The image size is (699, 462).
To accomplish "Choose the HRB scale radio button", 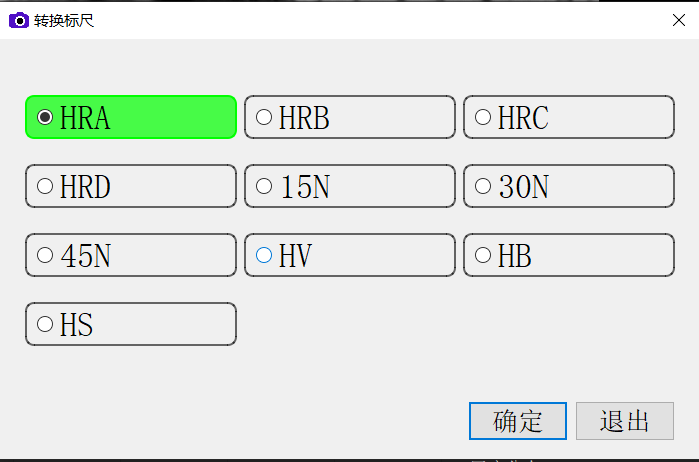I will click(x=349, y=117).
